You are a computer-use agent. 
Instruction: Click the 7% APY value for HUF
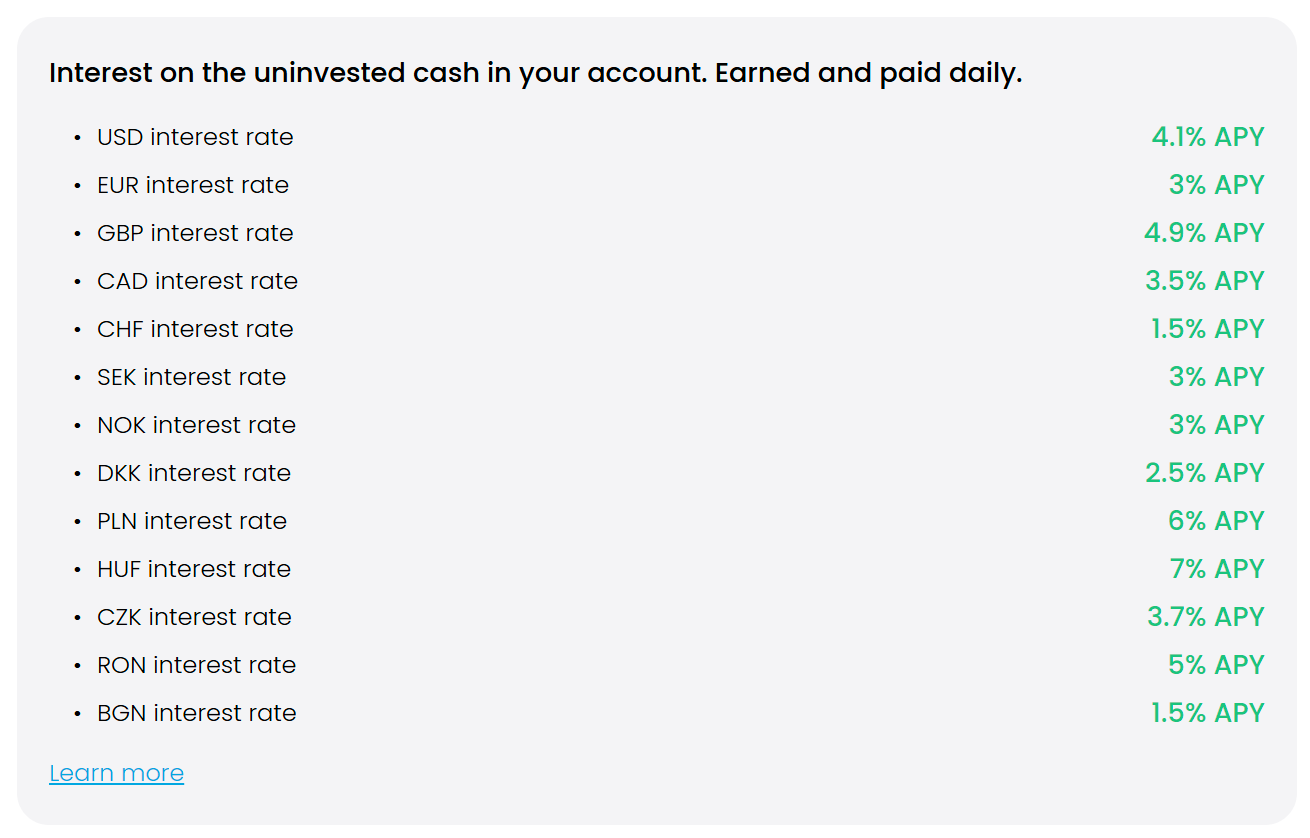(x=1217, y=569)
